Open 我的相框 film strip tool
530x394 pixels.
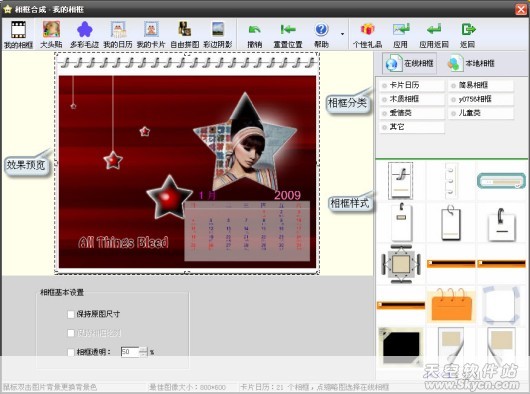[18, 34]
